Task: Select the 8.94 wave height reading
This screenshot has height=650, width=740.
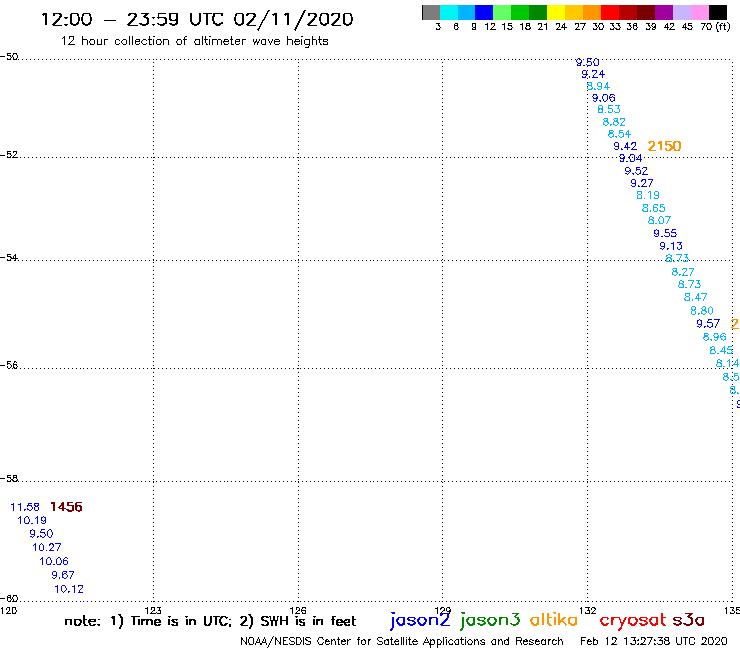Action: click(x=598, y=86)
